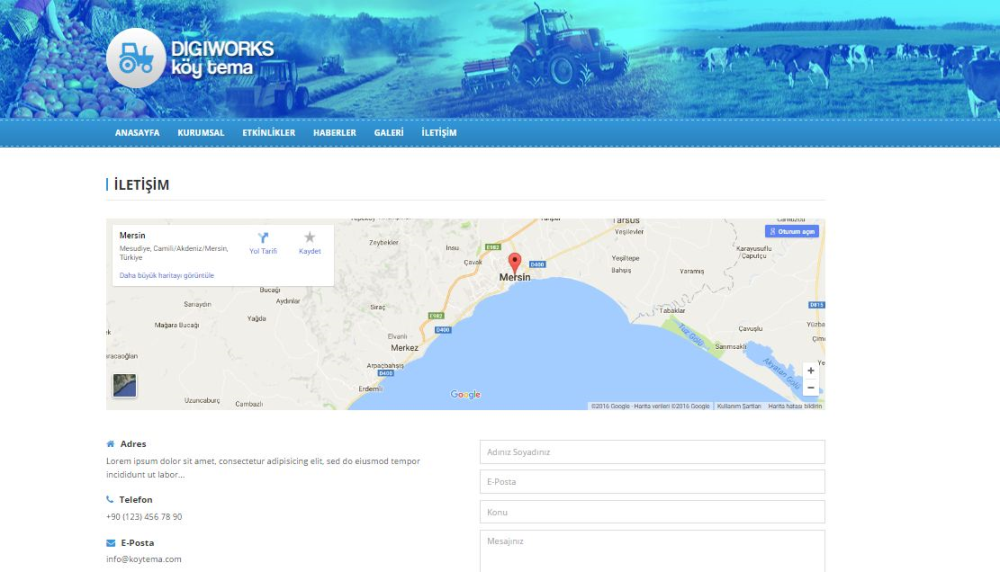The height and width of the screenshot is (572, 1000).
Task: Click 'Harita hatası bildirin' link
Action: 795,406
